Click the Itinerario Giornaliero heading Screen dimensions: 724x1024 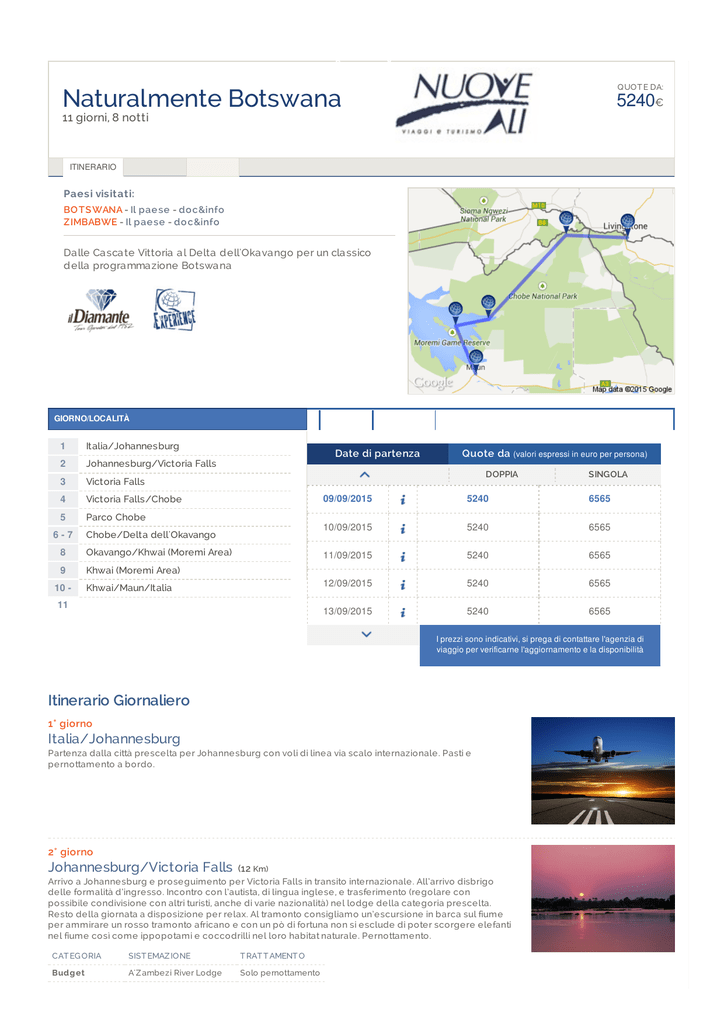tap(119, 701)
